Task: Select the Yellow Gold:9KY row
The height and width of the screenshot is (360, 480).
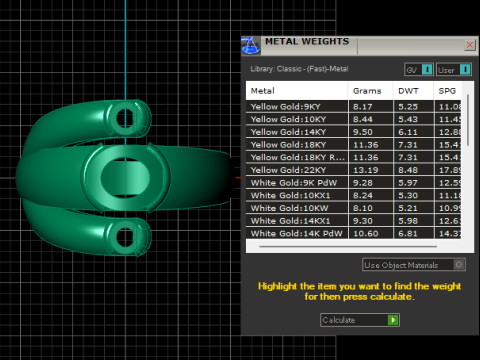Action: 354,107
